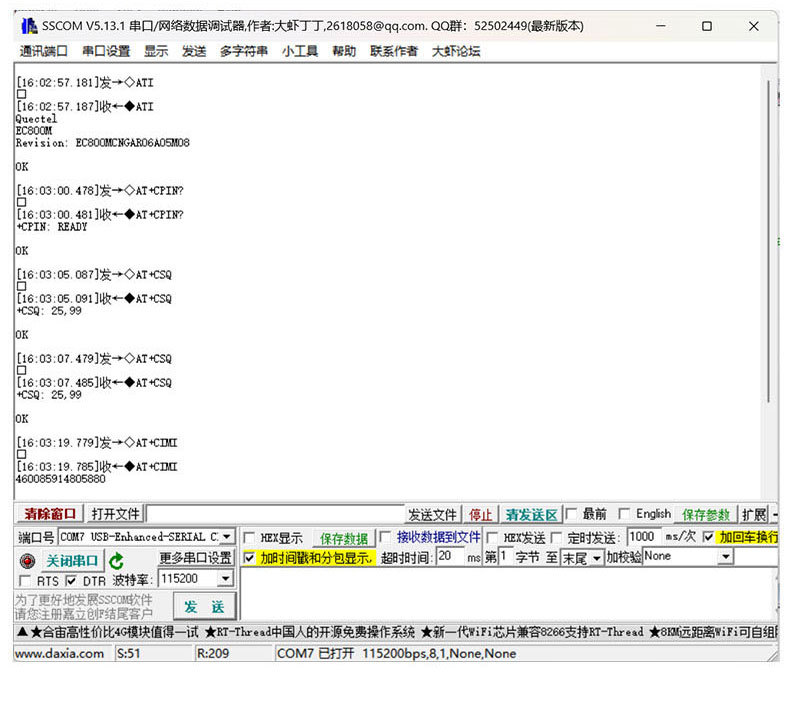Click the 发送 send button
This screenshot has height=718, width=790.
(204, 606)
